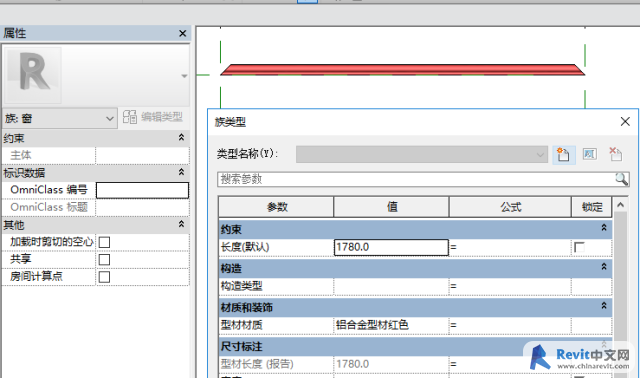Click the Delete Type icon
Image resolution: width=640 pixels, height=378 pixels.
616,154
